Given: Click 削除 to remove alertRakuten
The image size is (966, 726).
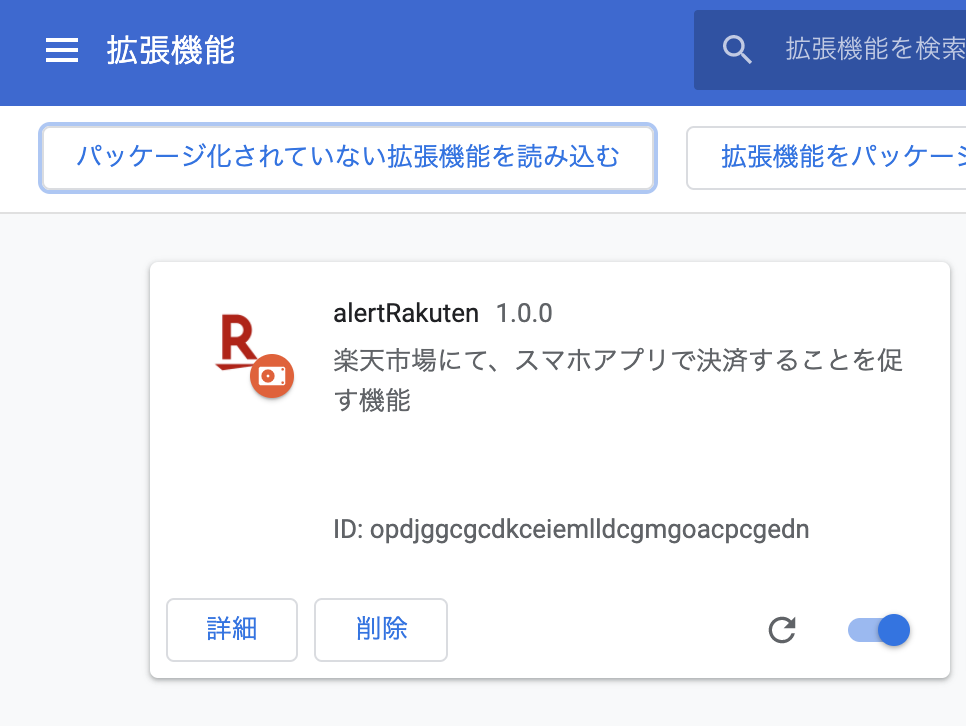Looking at the screenshot, I should (381, 629).
